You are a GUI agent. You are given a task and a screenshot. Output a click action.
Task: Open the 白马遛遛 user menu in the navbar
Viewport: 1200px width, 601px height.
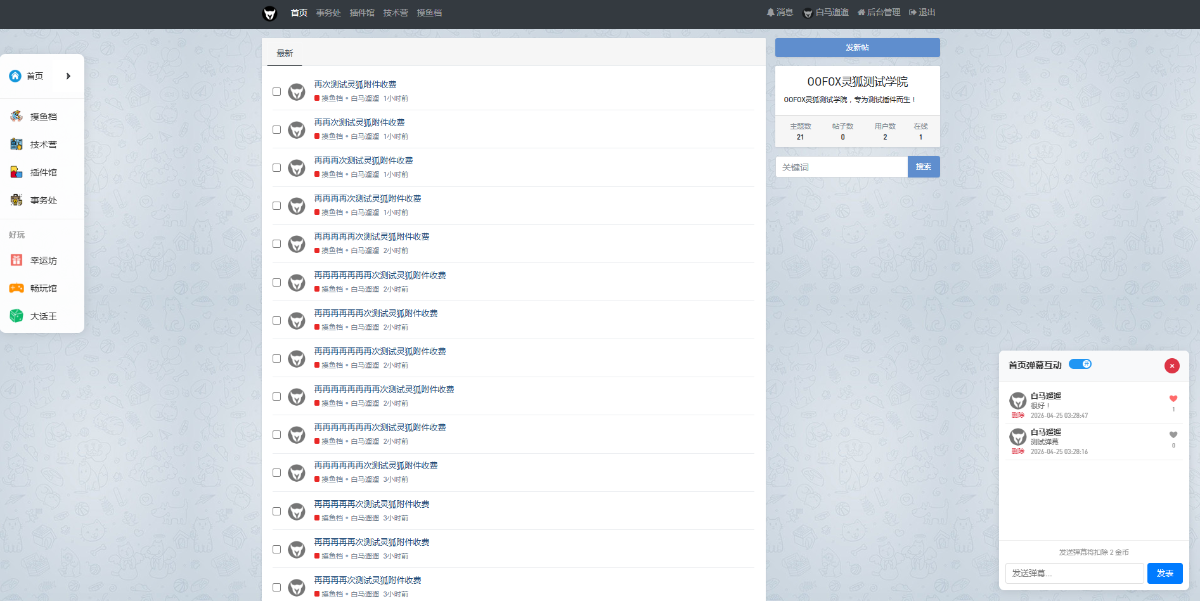coord(826,13)
